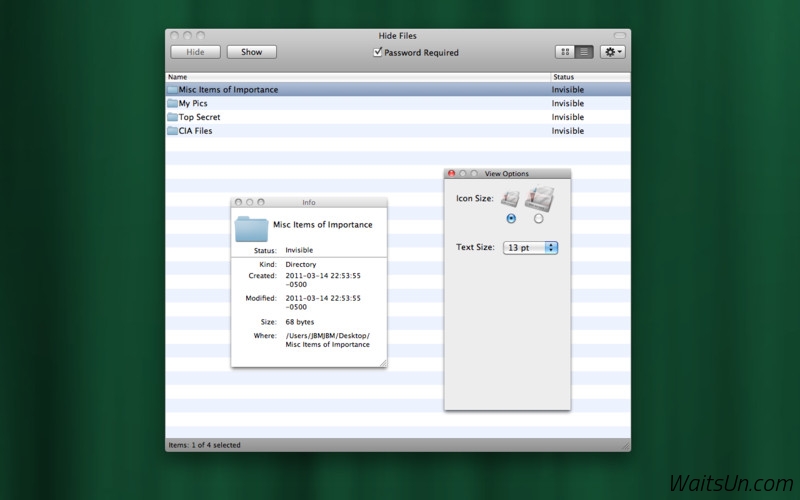Switch to icon grid view
Viewport: 800px width, 500px height.
click(x=565, y=52)
